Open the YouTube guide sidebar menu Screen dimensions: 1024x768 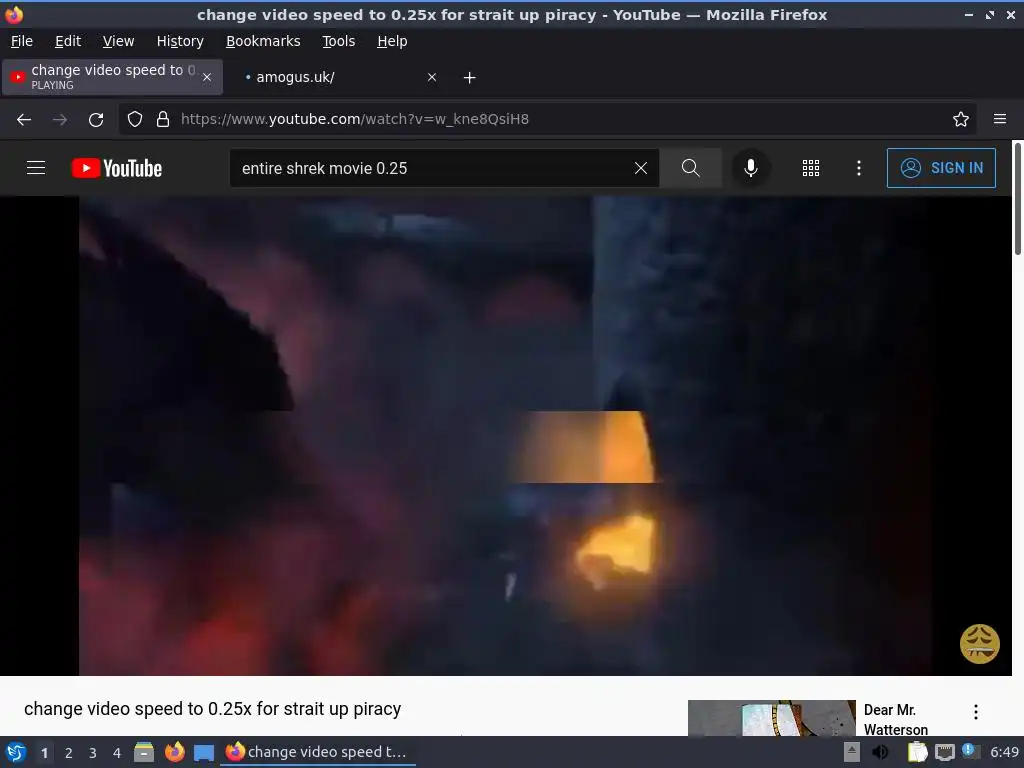point(36,168)
